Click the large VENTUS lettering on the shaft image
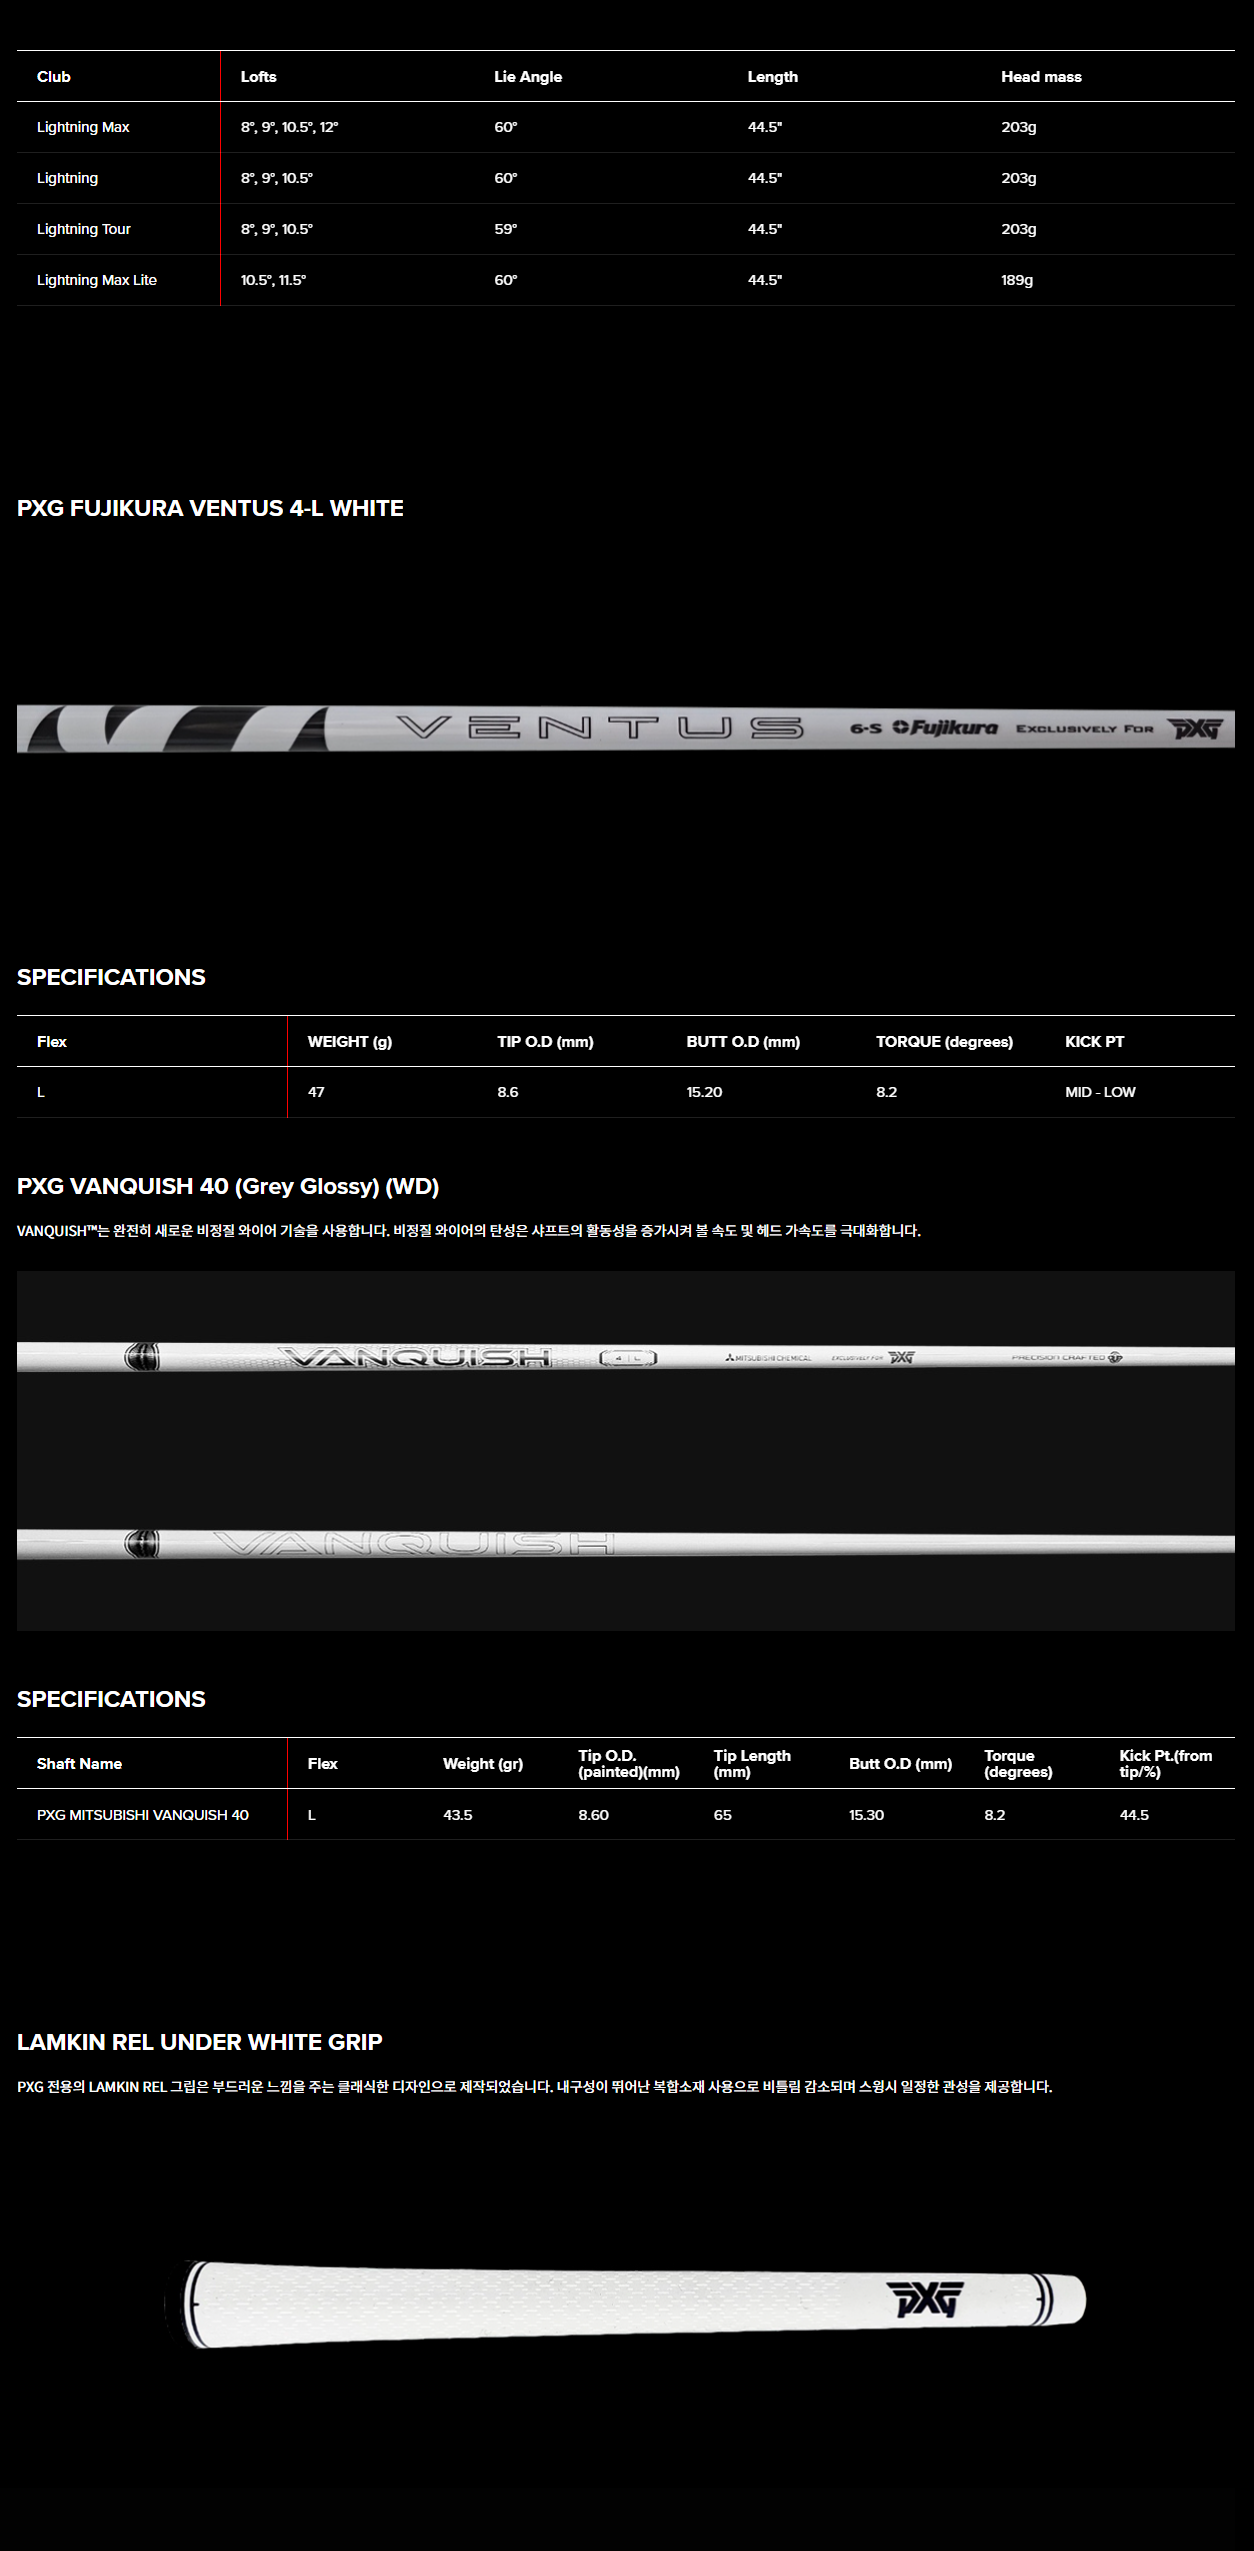 [x=600, y=728]
